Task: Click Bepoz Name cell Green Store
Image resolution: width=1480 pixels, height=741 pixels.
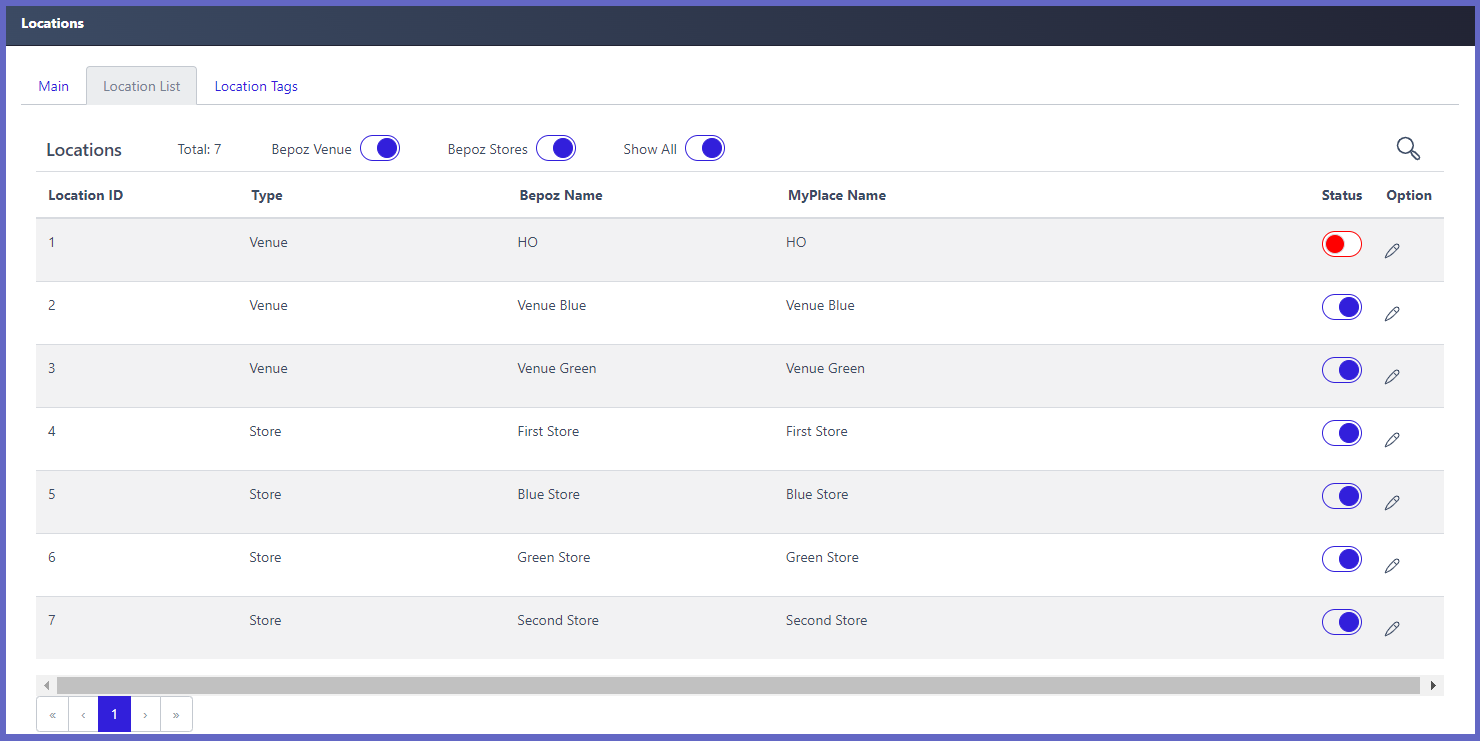Action: pos(554,557)
